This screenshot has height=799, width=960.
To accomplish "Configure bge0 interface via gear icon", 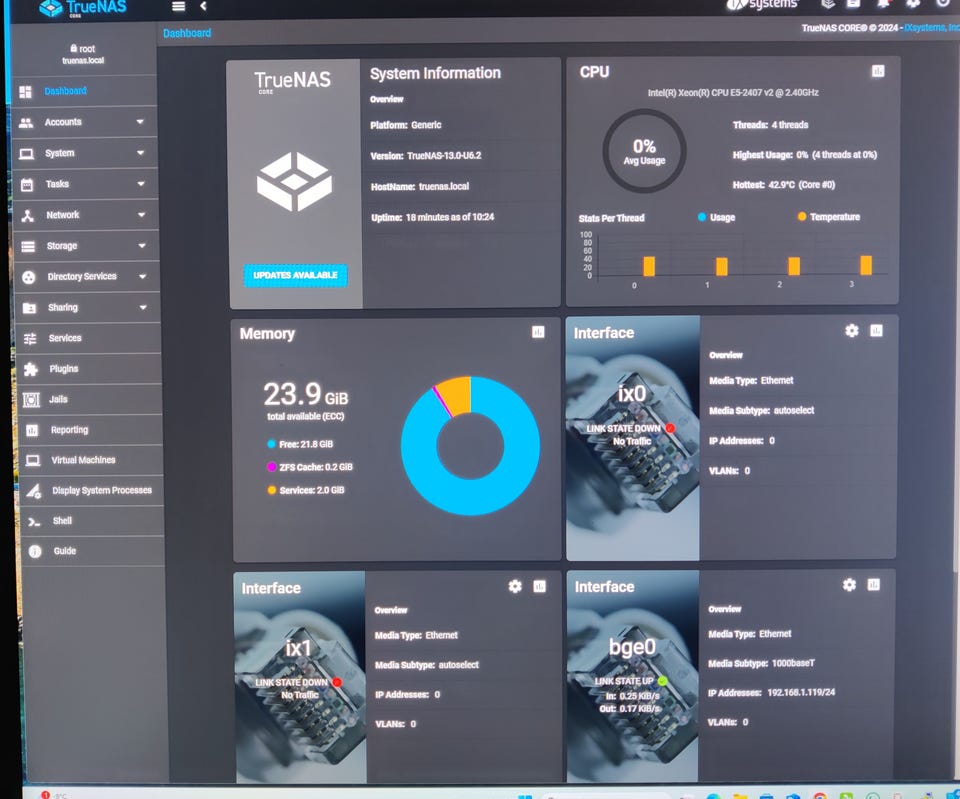I will click(x=849, y=585).
